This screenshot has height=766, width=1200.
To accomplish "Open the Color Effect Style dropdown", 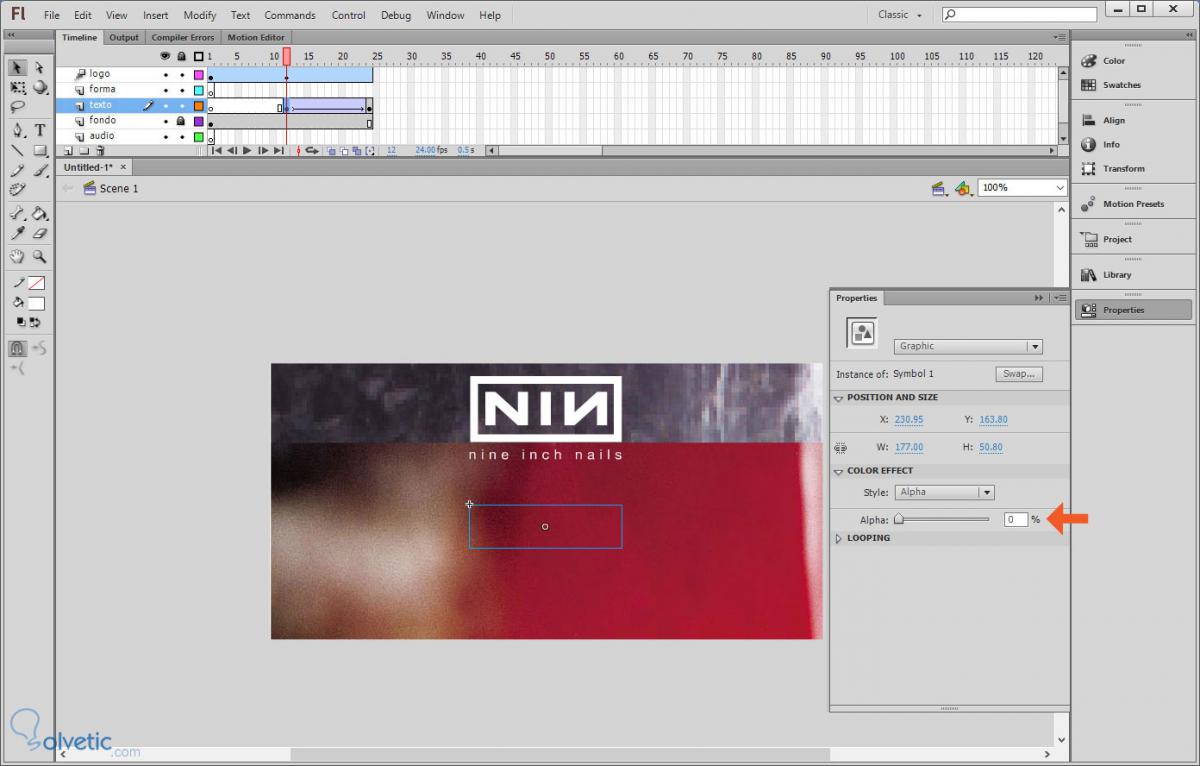I will click(x=943, y=492).
